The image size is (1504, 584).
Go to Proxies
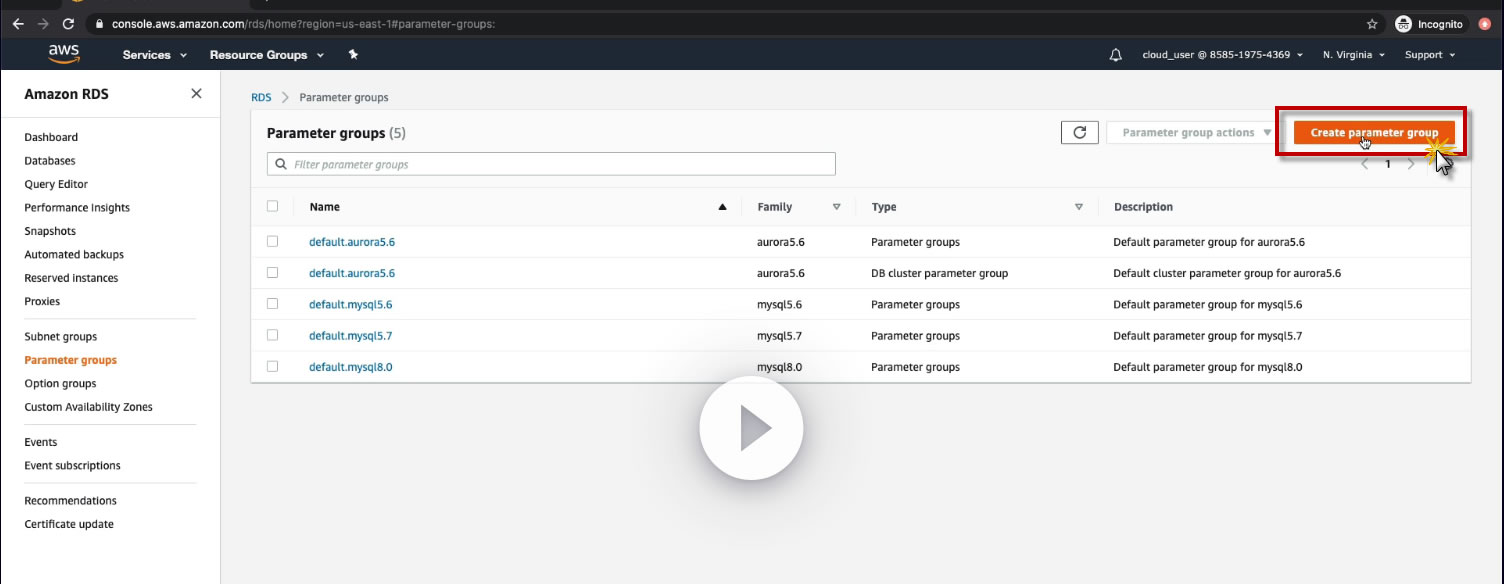coord(42,301)
